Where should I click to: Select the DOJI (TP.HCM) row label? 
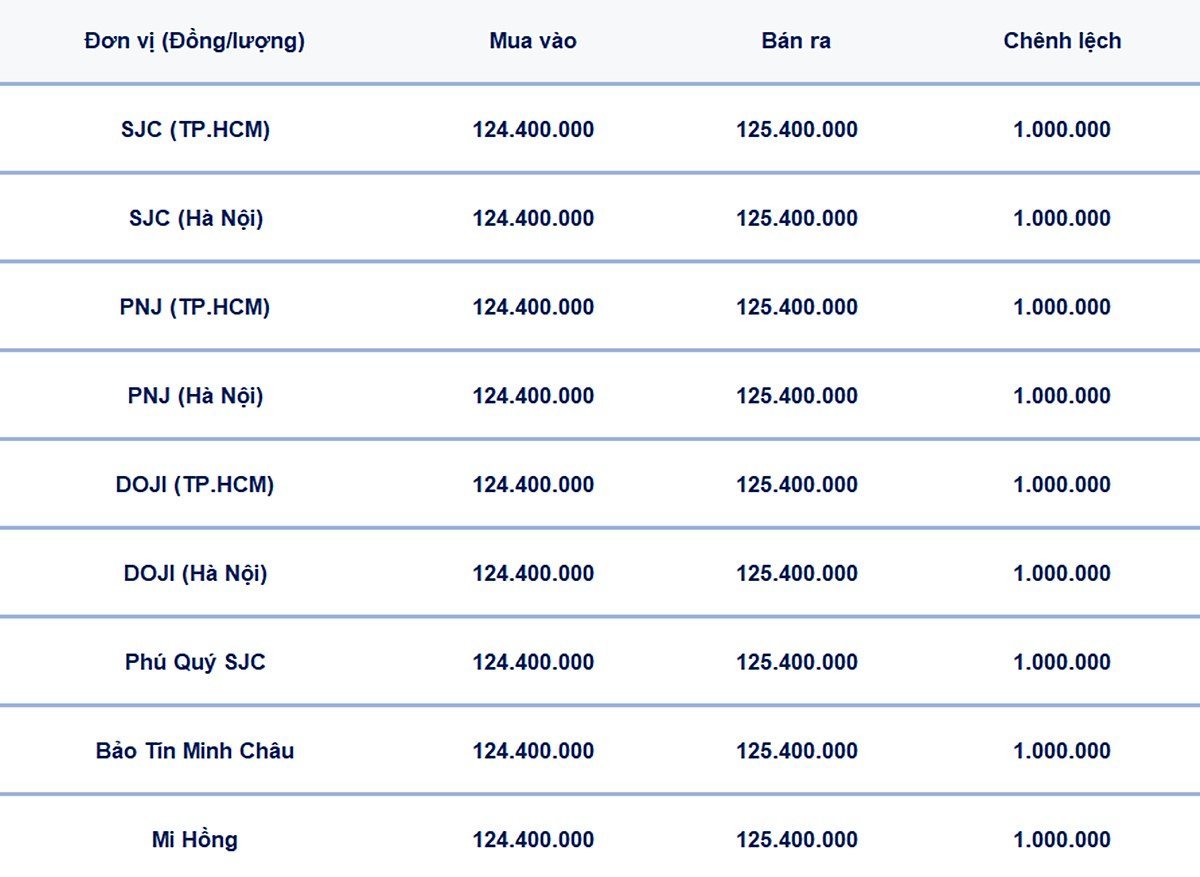pos(195,485)
